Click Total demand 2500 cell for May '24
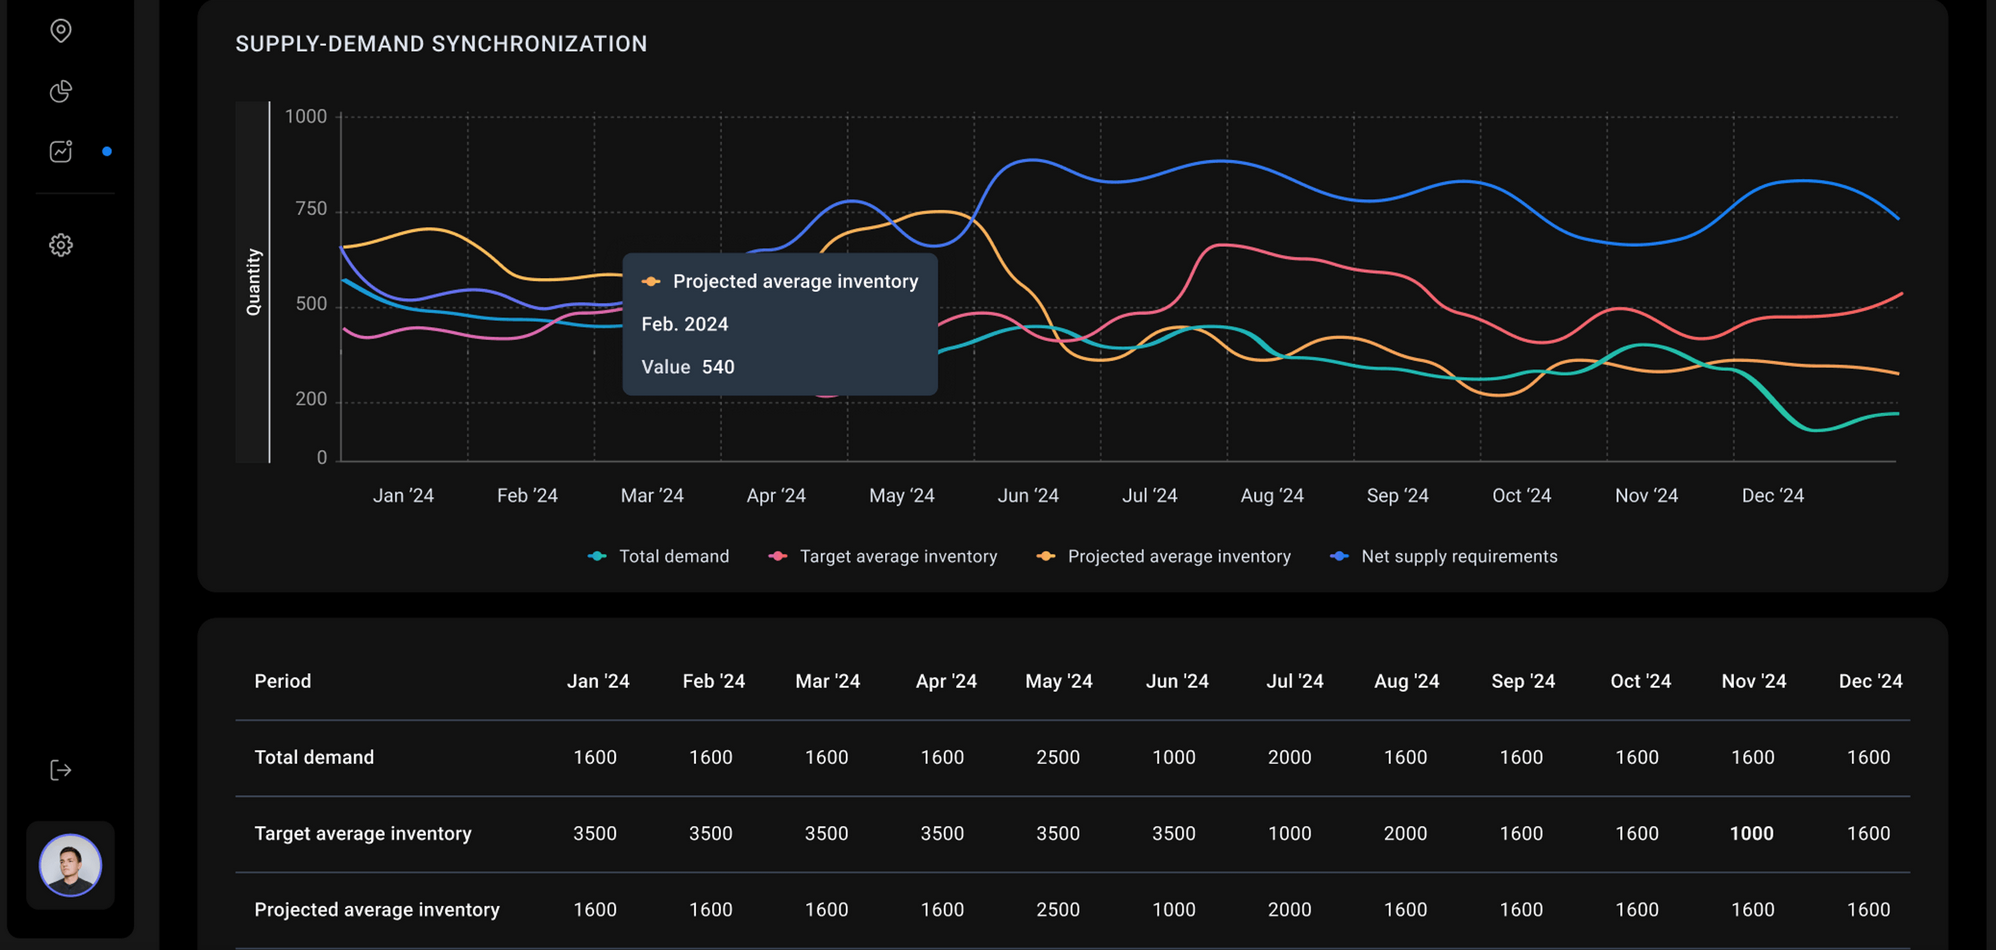 coord(1057,757)
